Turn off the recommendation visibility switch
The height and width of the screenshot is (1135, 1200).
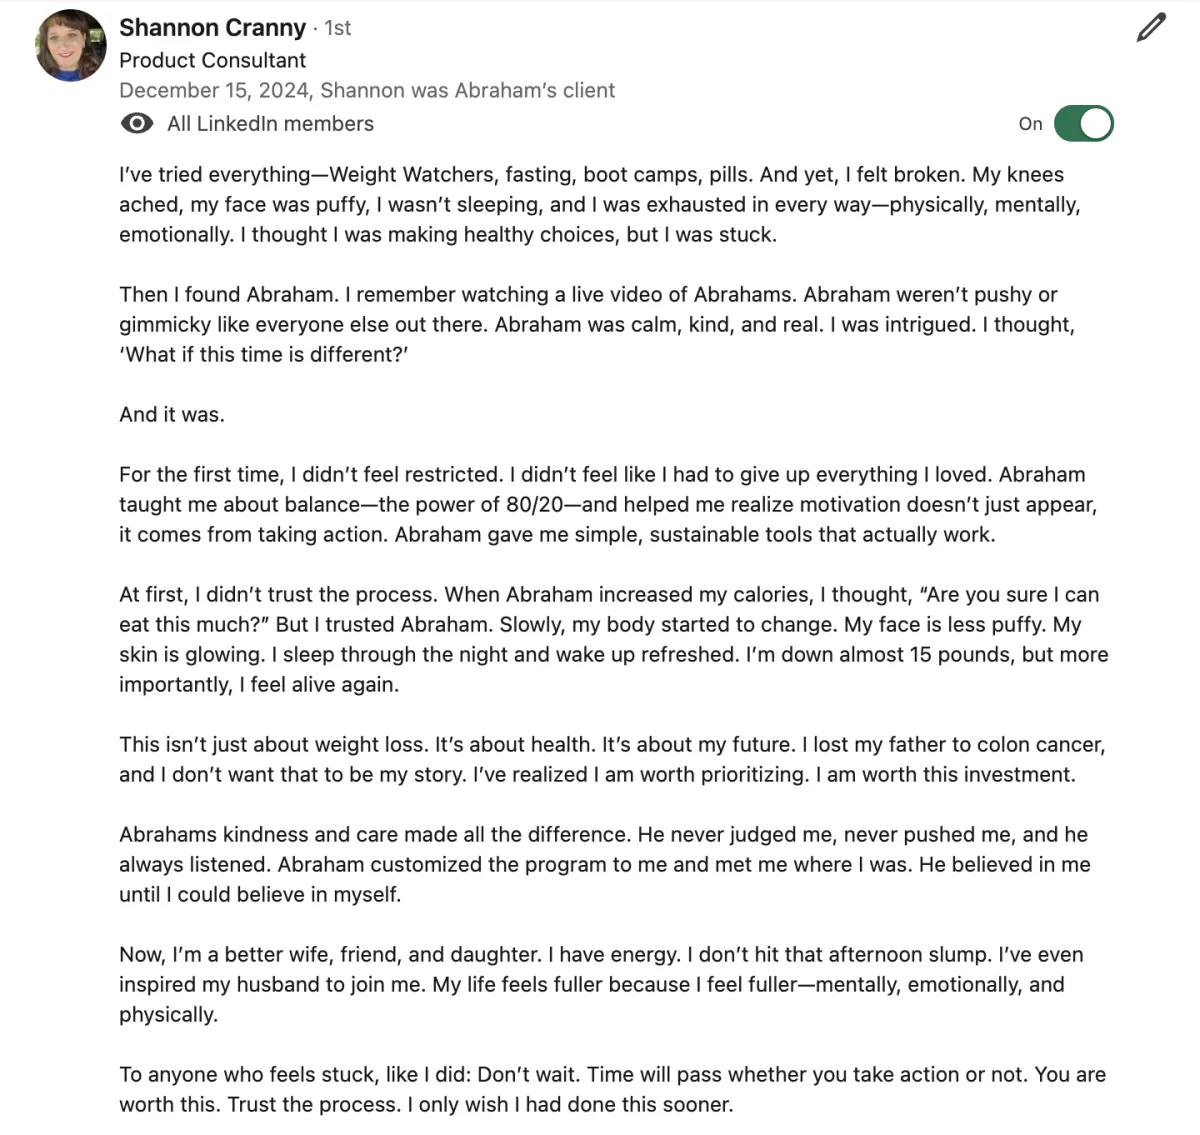pyautogui.click(x=1084, y=124)
